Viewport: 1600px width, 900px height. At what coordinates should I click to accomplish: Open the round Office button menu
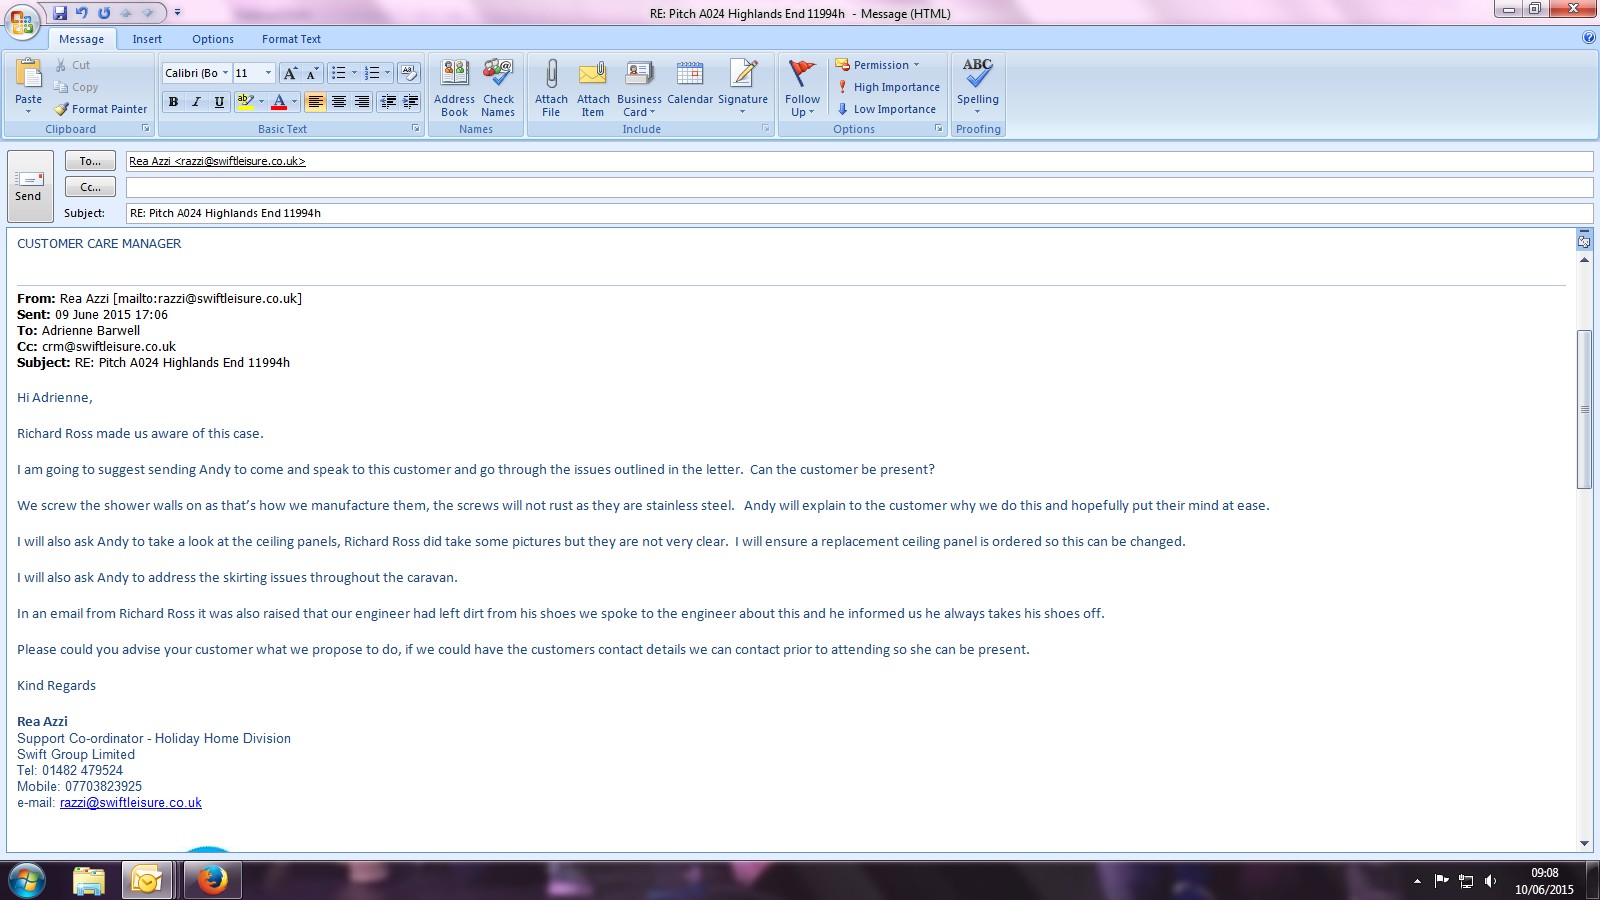tap(22, 21)
